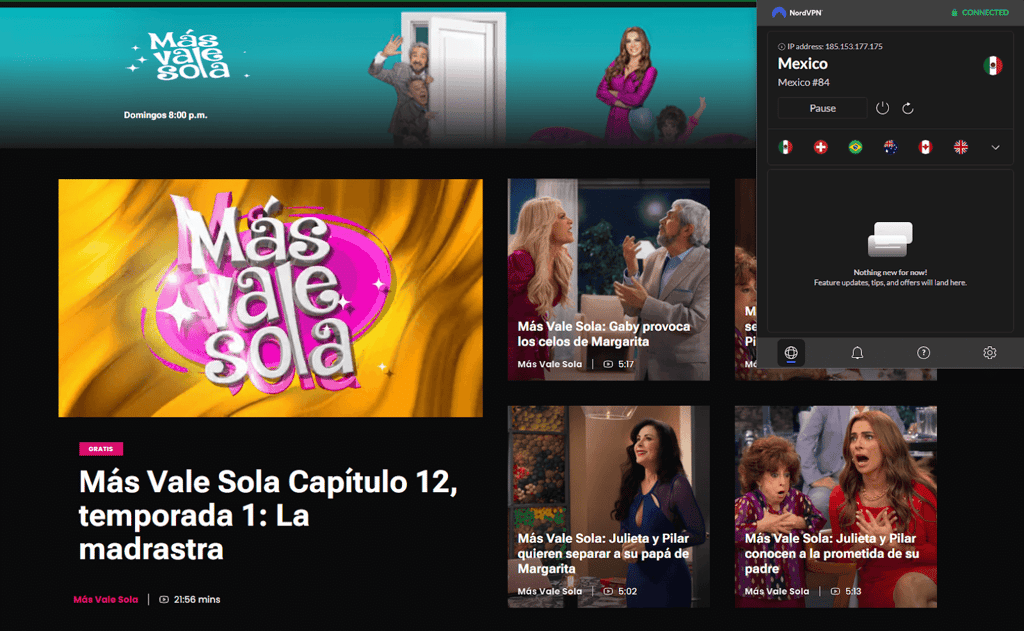Click the empty inbox cards illustration
The width and height of the screenshot is (1024, 631).
(x=890, y=239)
